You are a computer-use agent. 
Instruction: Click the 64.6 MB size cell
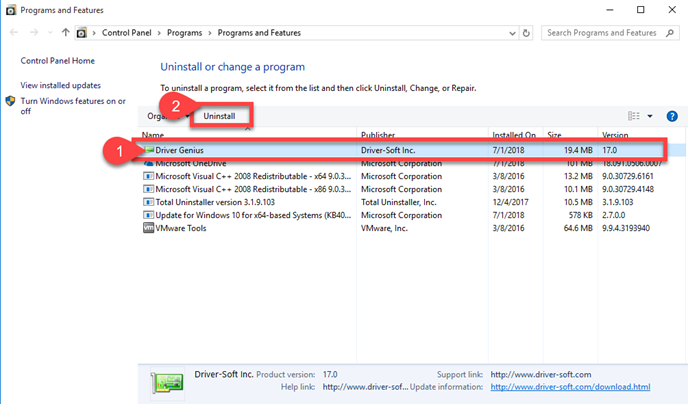coord(578,228)
